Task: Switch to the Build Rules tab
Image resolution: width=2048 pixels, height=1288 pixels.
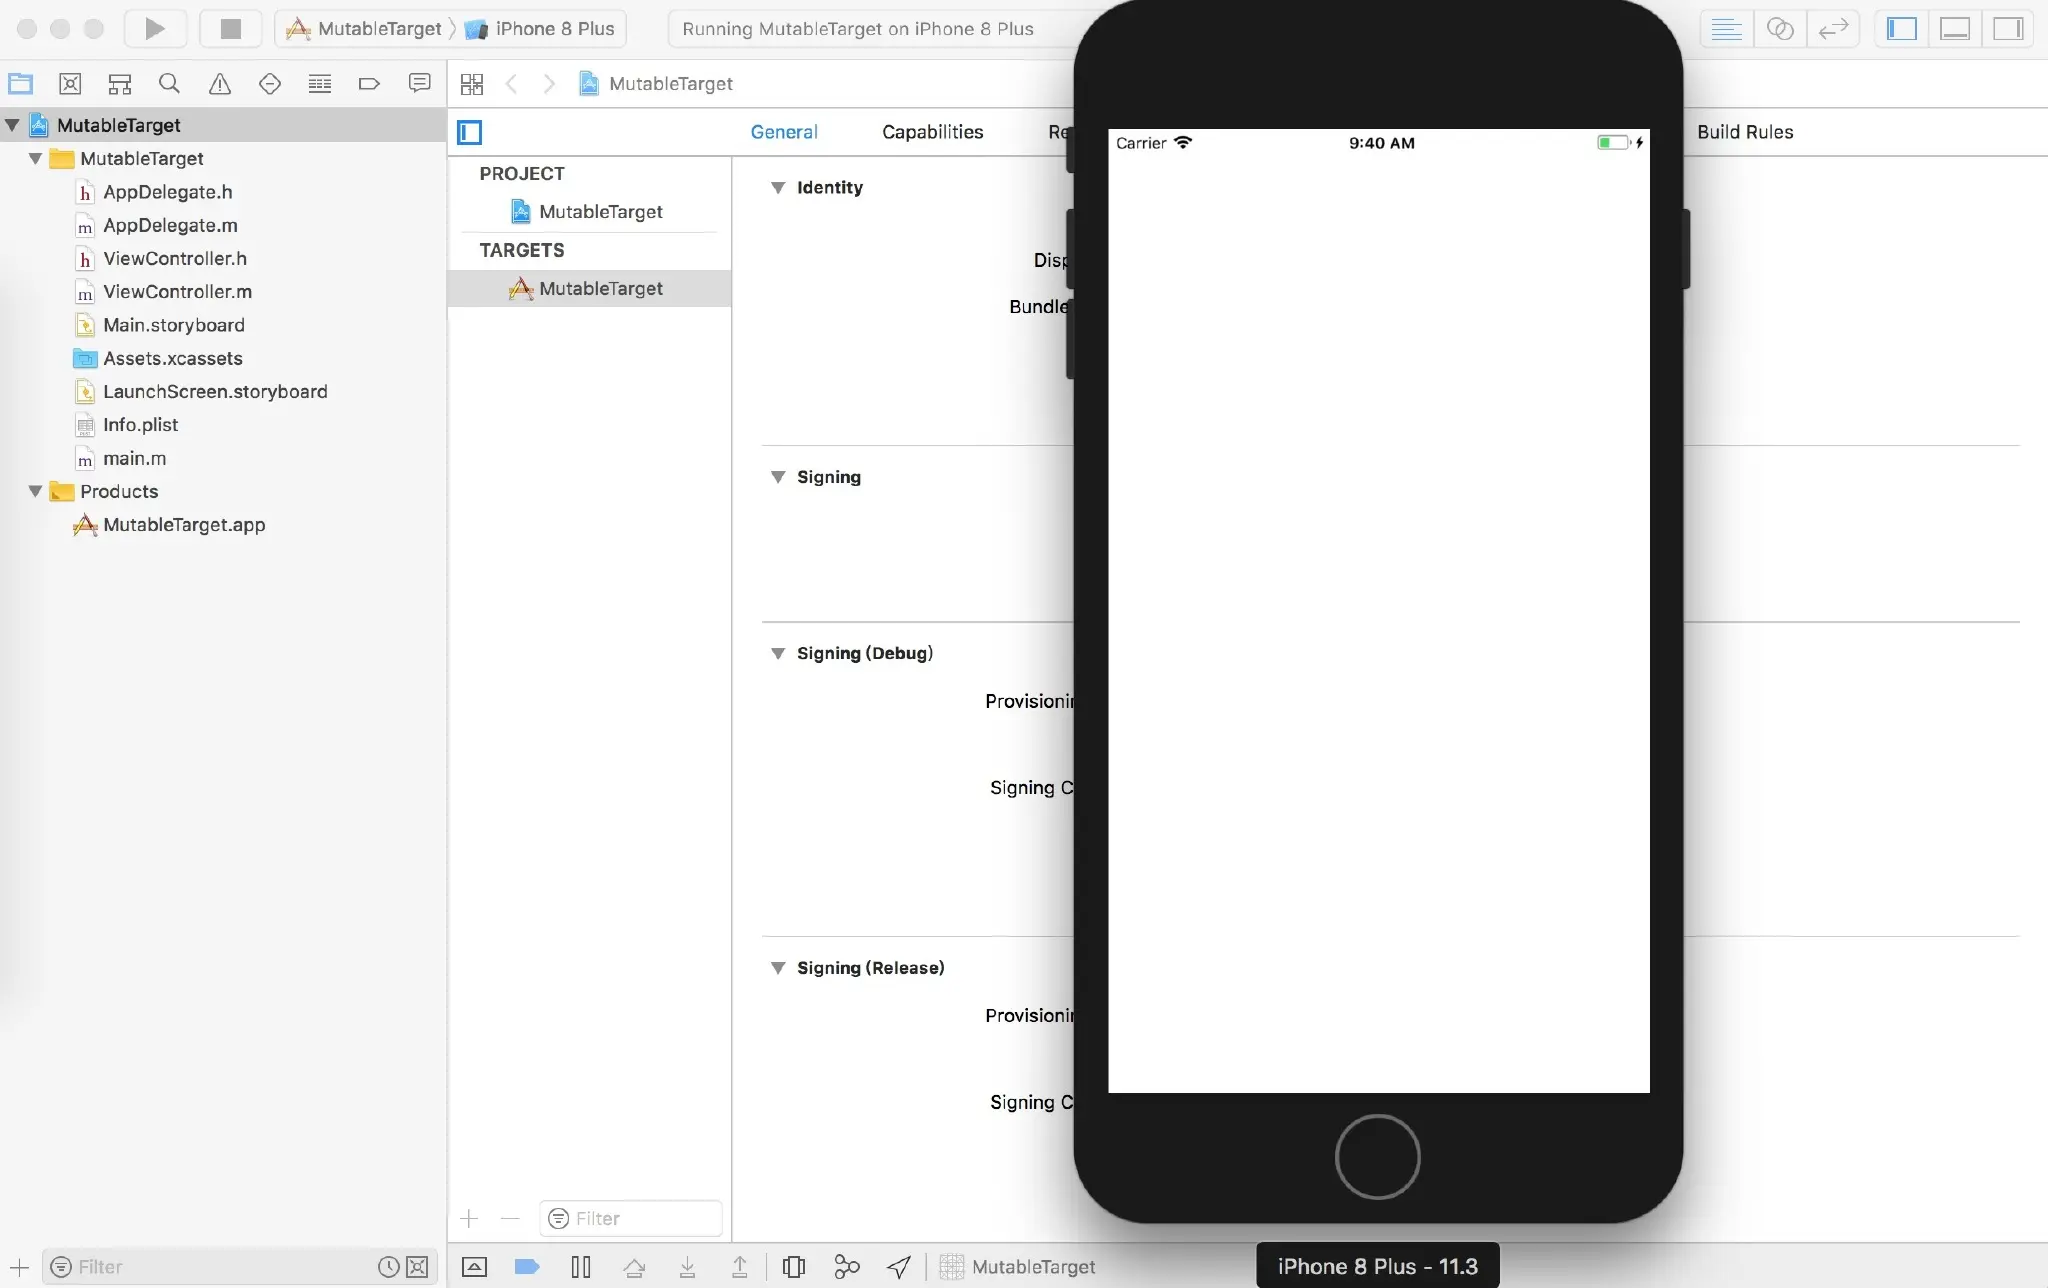Action: pos(1745,132)
